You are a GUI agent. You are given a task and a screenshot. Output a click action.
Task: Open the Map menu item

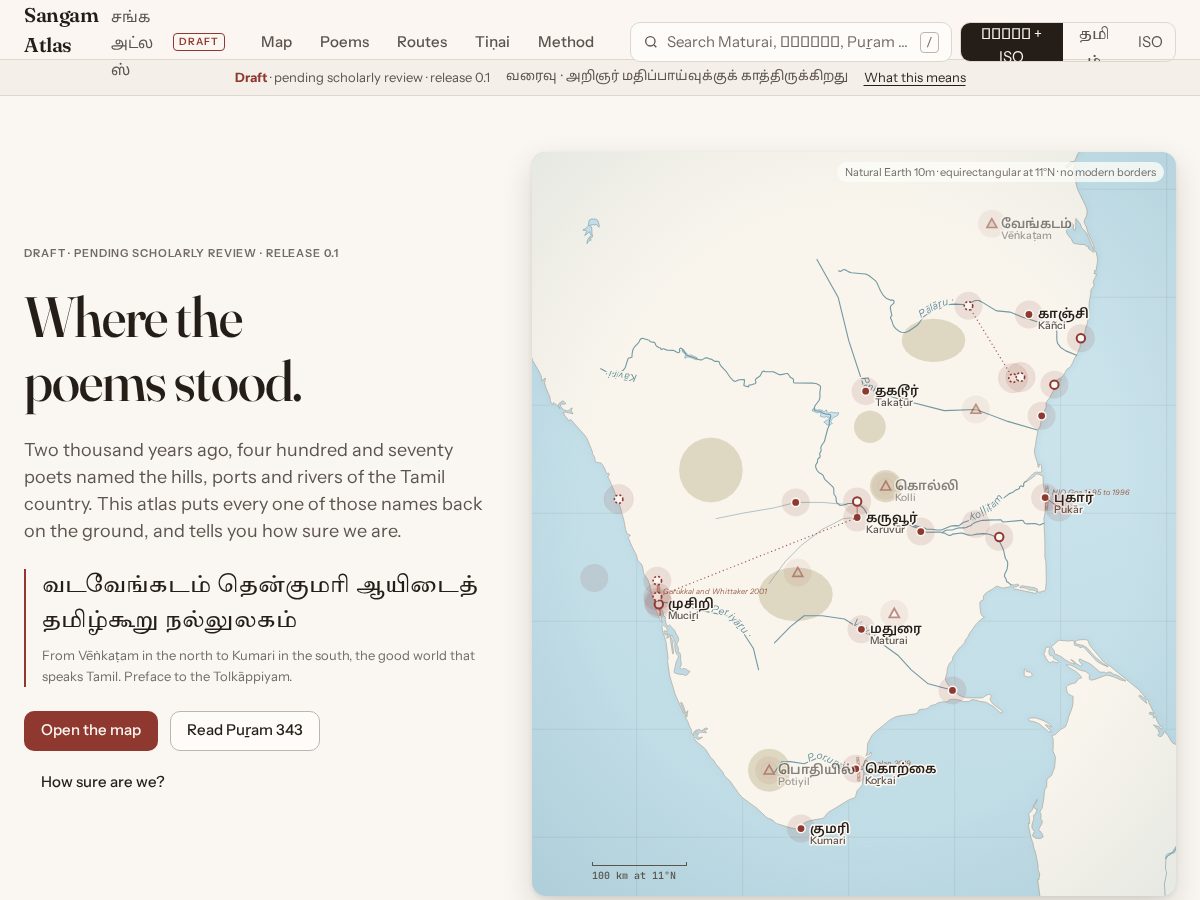pyautogui.click(x=276, y=42)
